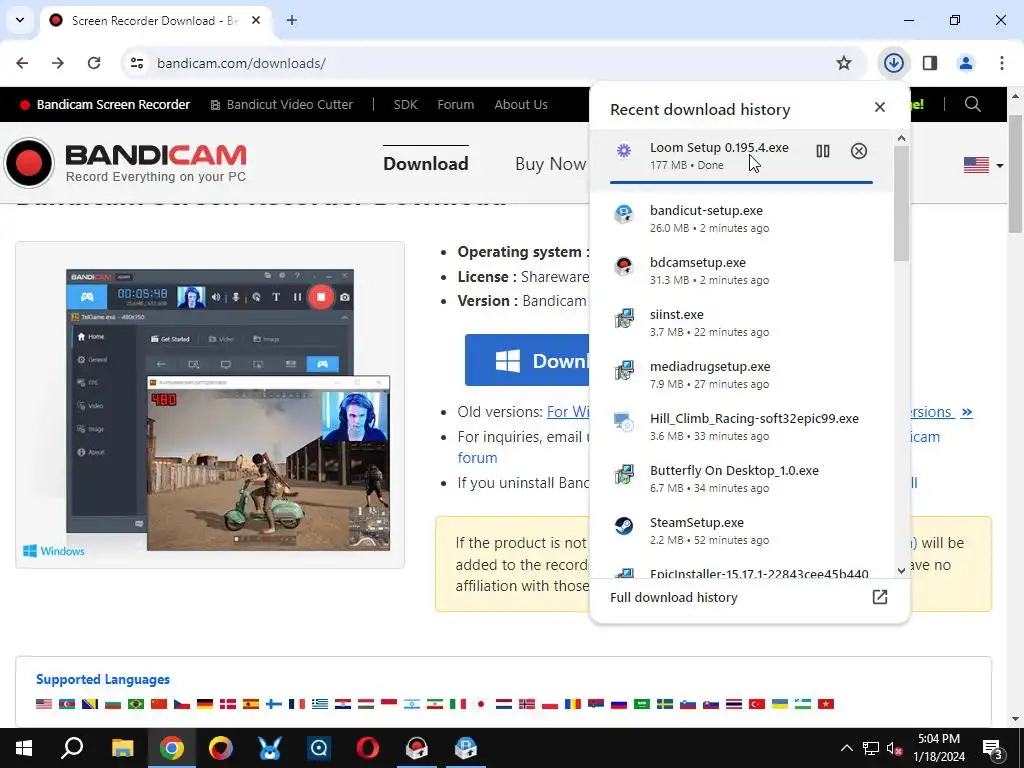Click the Loom Setup 0.195.4.exe file name
The width and height of the screenshot is (1024, 768).
(719, 148)
